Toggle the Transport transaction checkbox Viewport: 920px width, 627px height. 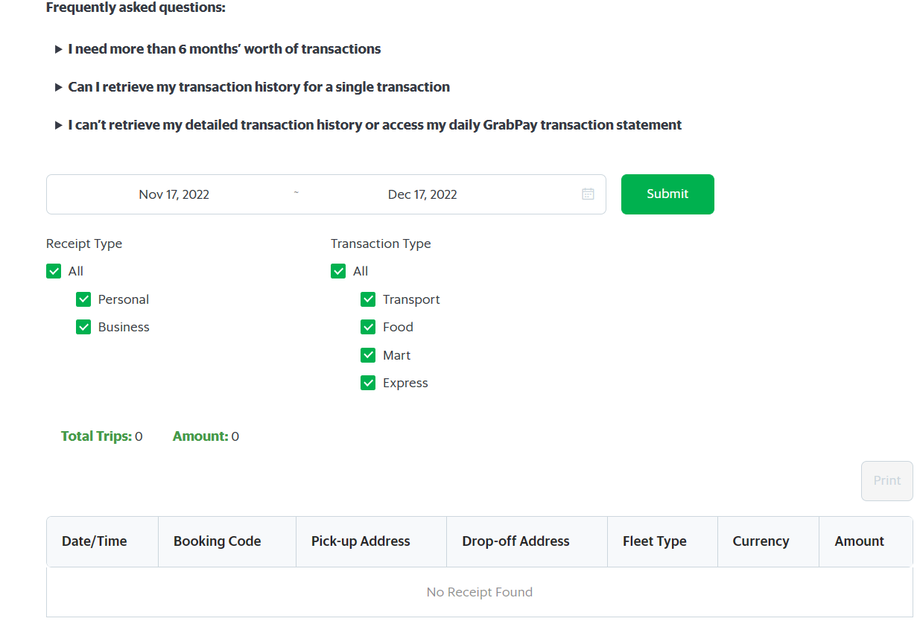tap(369, 299)
